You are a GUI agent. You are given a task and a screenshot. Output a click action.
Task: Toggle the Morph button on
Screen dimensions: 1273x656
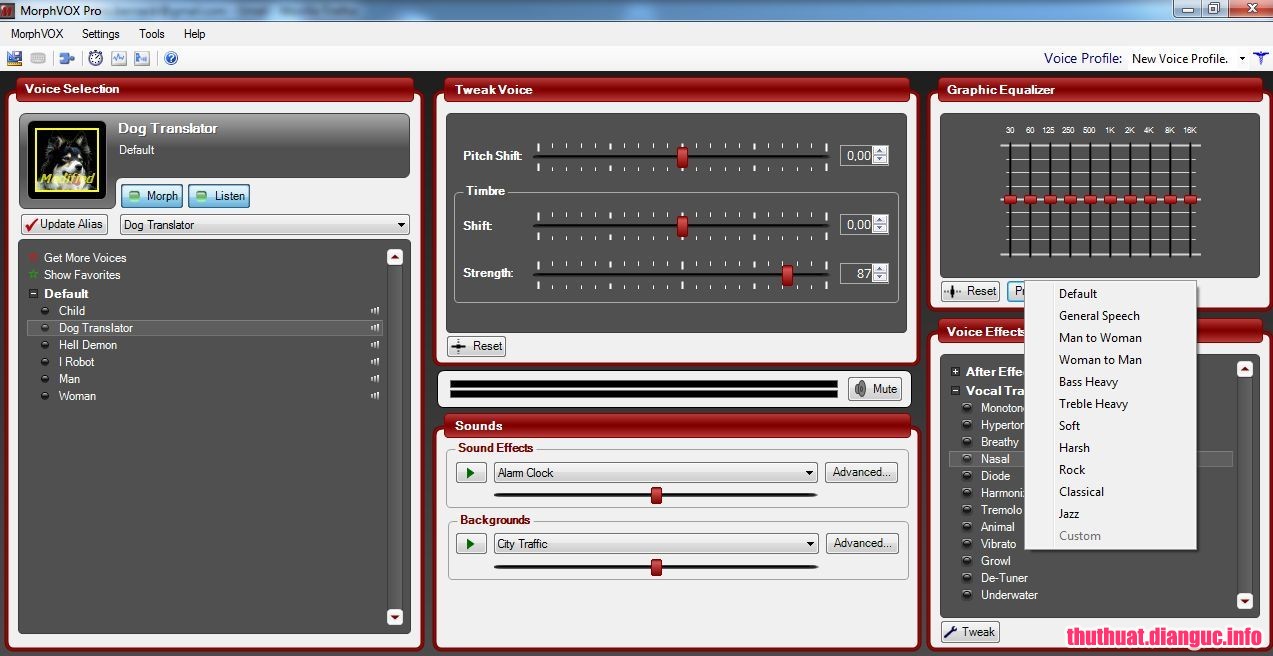click(152, 196)
